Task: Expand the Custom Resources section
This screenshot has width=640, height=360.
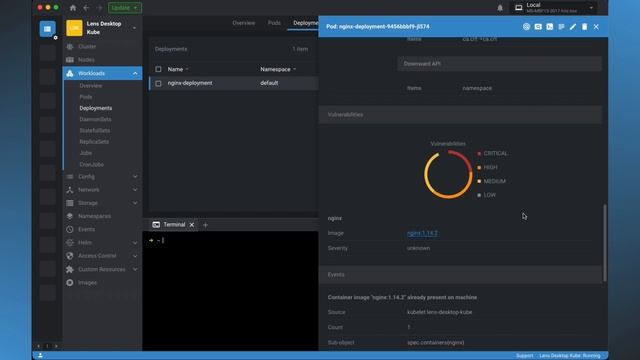Action: (x=135, y=269)
